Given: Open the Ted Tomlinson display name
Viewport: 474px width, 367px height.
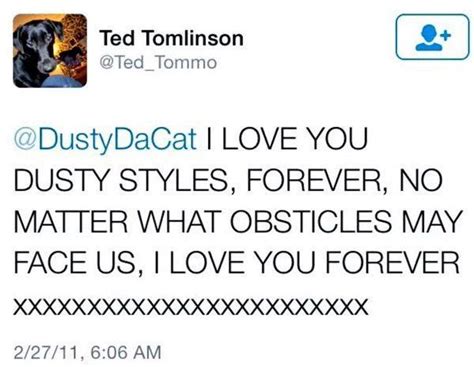Looking at the screenshot, I should coord(171,38).
